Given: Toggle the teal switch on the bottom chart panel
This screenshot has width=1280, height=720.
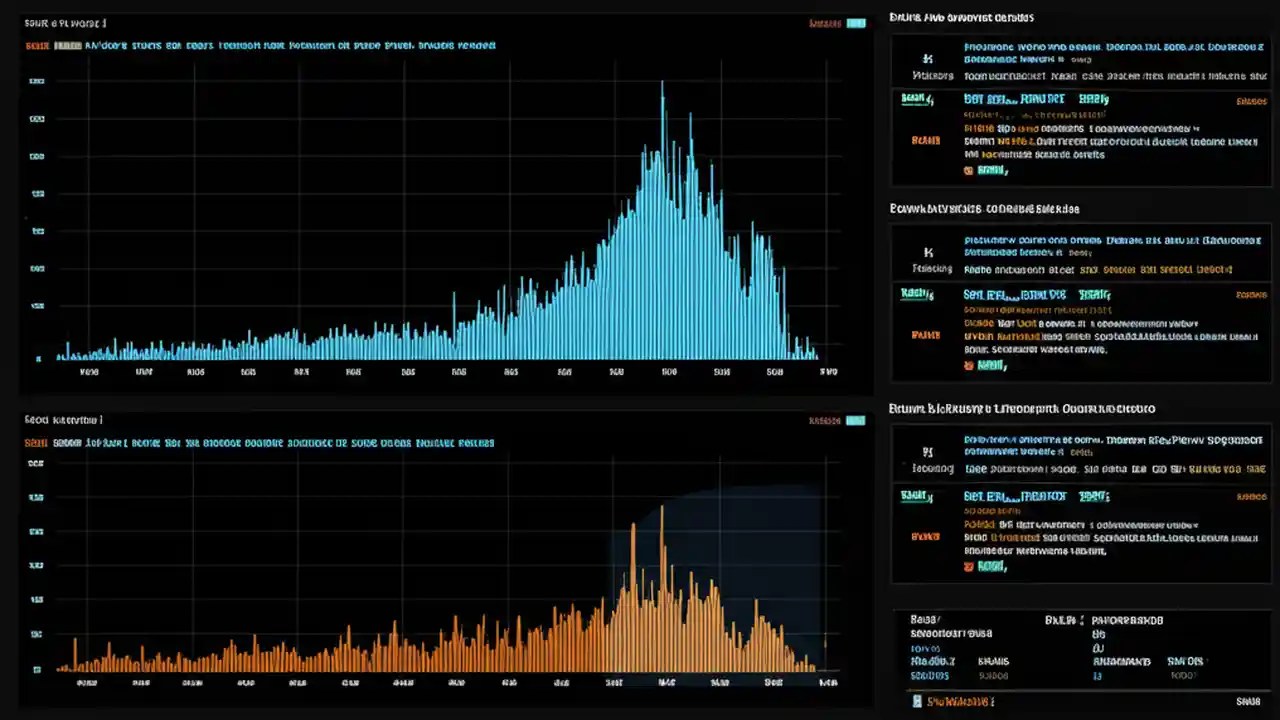Looking at the screenshot, I should tap(856, 421).
